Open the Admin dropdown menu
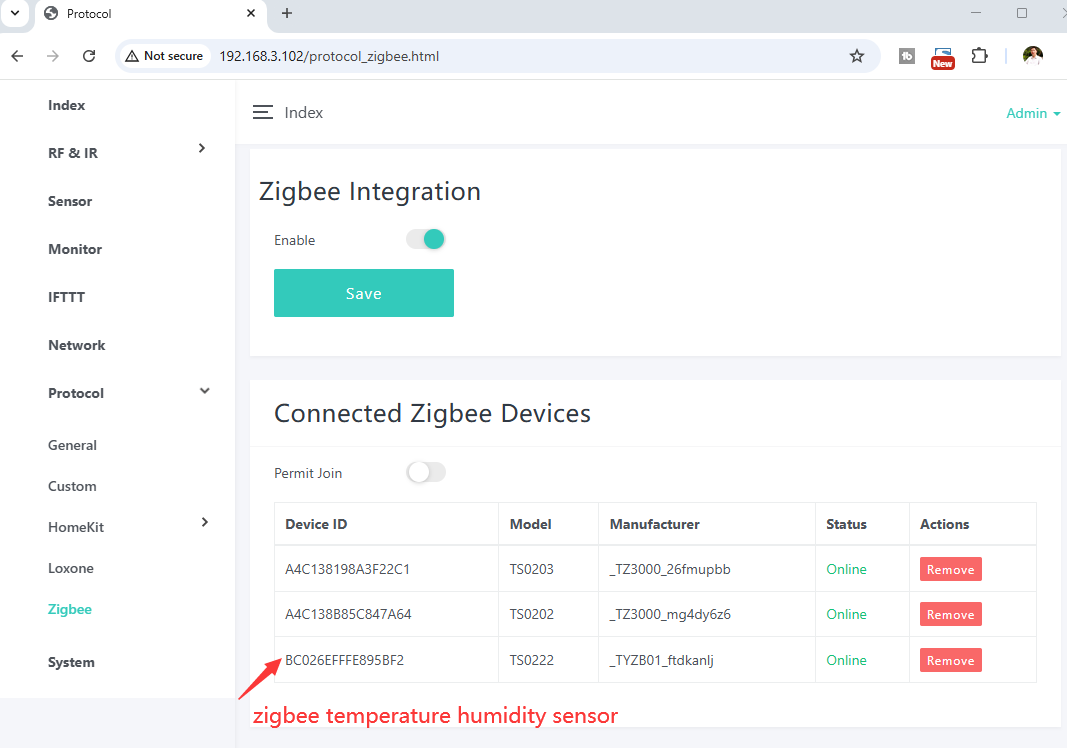Viewport: 1067px width, 748px height. point(1033,113)
